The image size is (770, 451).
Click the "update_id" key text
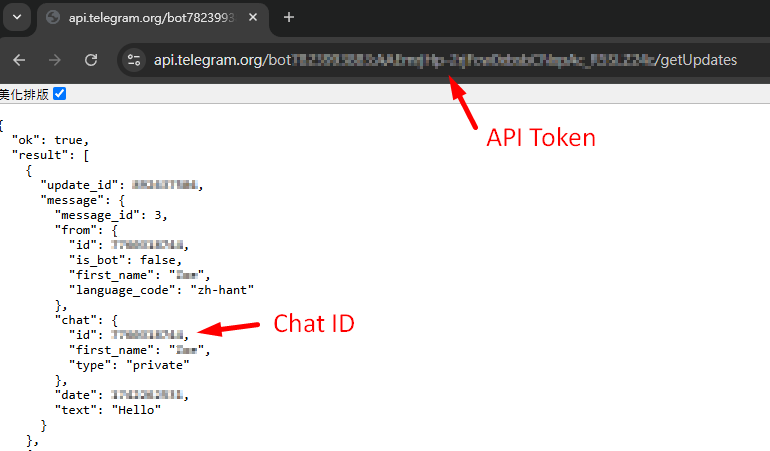[x=80, y=185]
